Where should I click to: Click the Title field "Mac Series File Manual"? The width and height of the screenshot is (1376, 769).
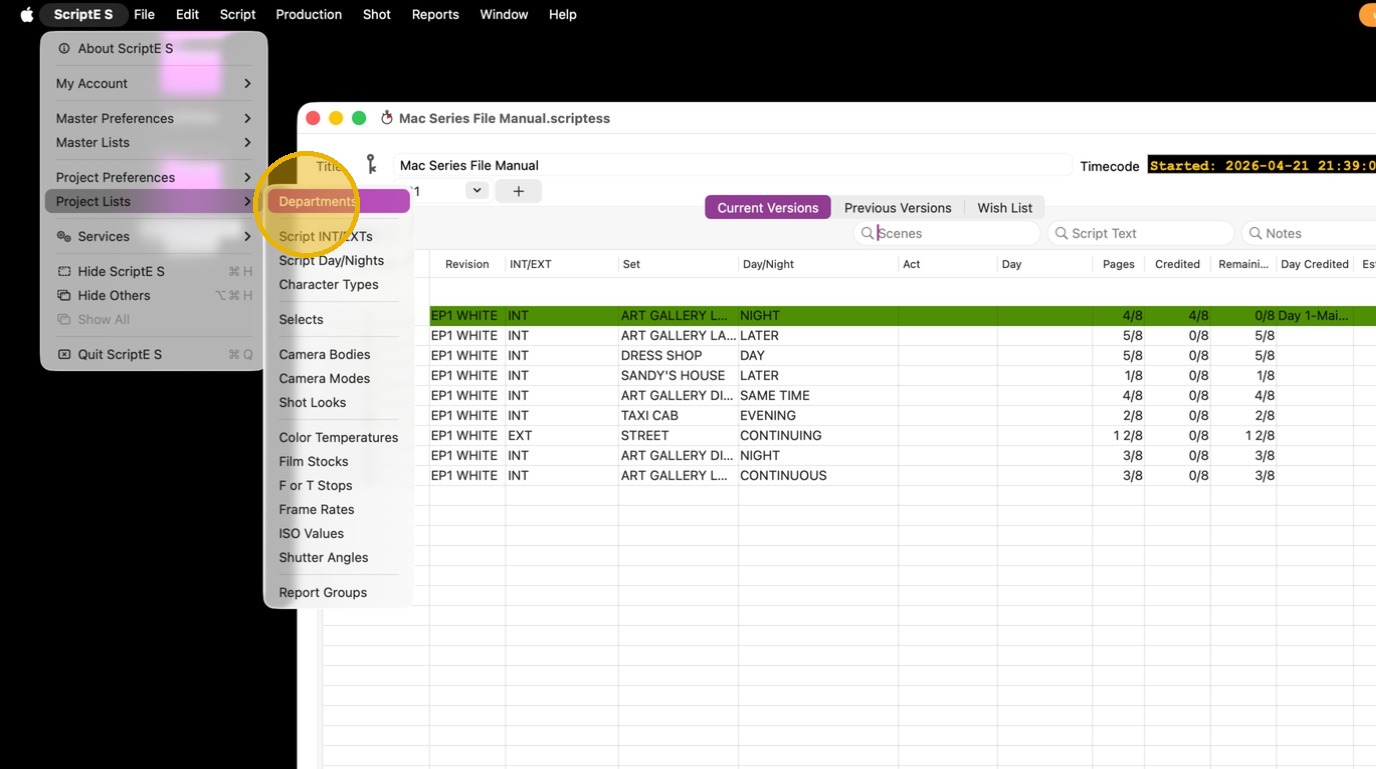click(x=731, y=165)
